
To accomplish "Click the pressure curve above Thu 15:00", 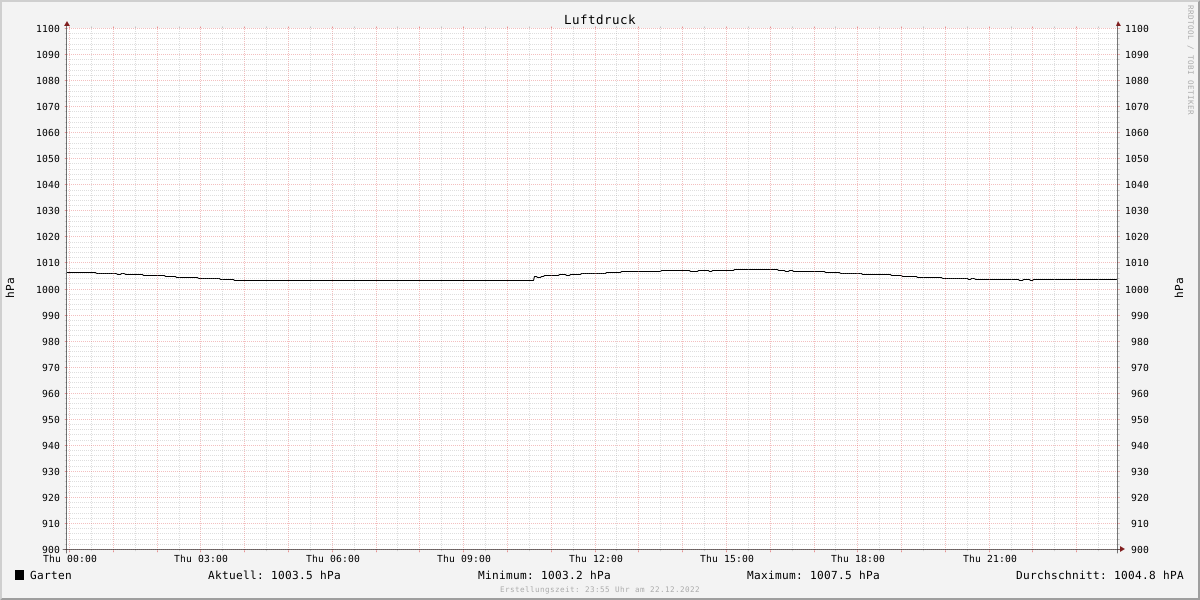I will point(727,270).
